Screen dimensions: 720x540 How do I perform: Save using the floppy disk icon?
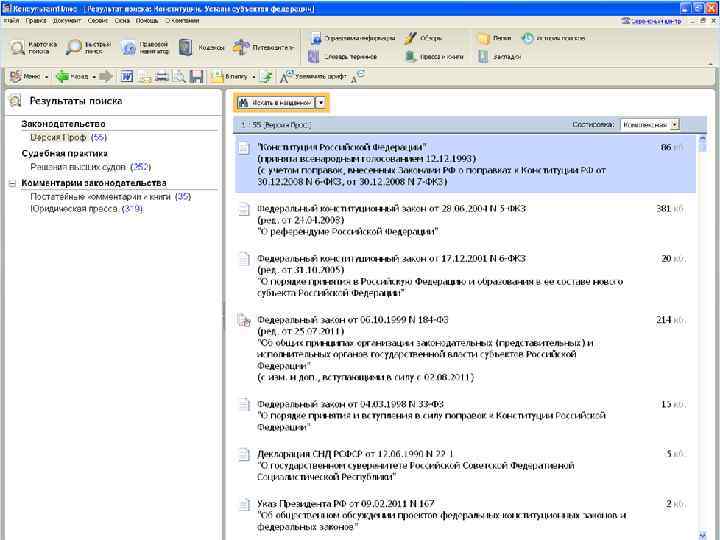coord(197,77)
